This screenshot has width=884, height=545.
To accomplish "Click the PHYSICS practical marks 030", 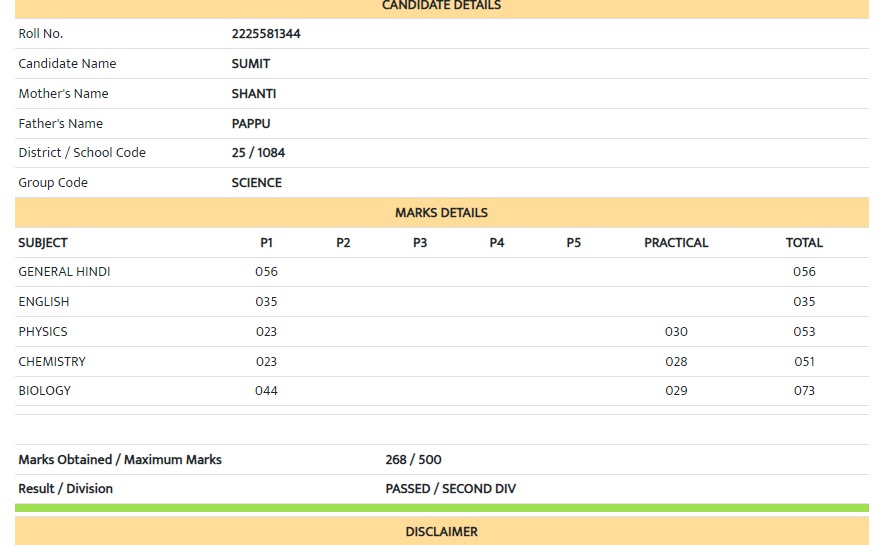I will point(676,332).
